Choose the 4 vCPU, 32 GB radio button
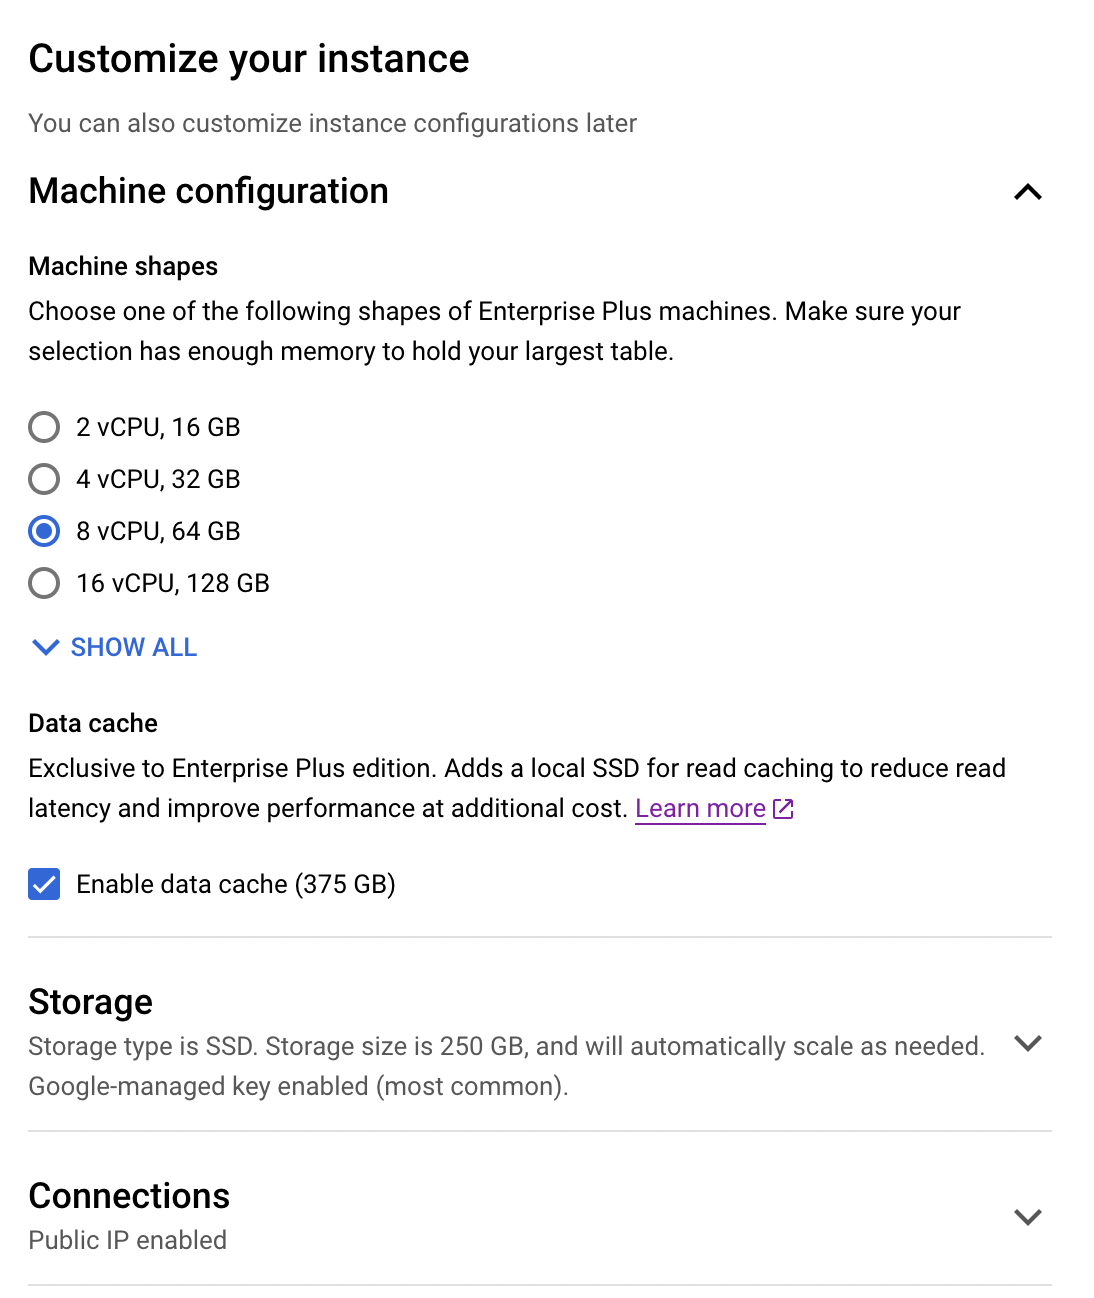Viewport: 1094px width, 1298px height. click(x=44, y=479)
